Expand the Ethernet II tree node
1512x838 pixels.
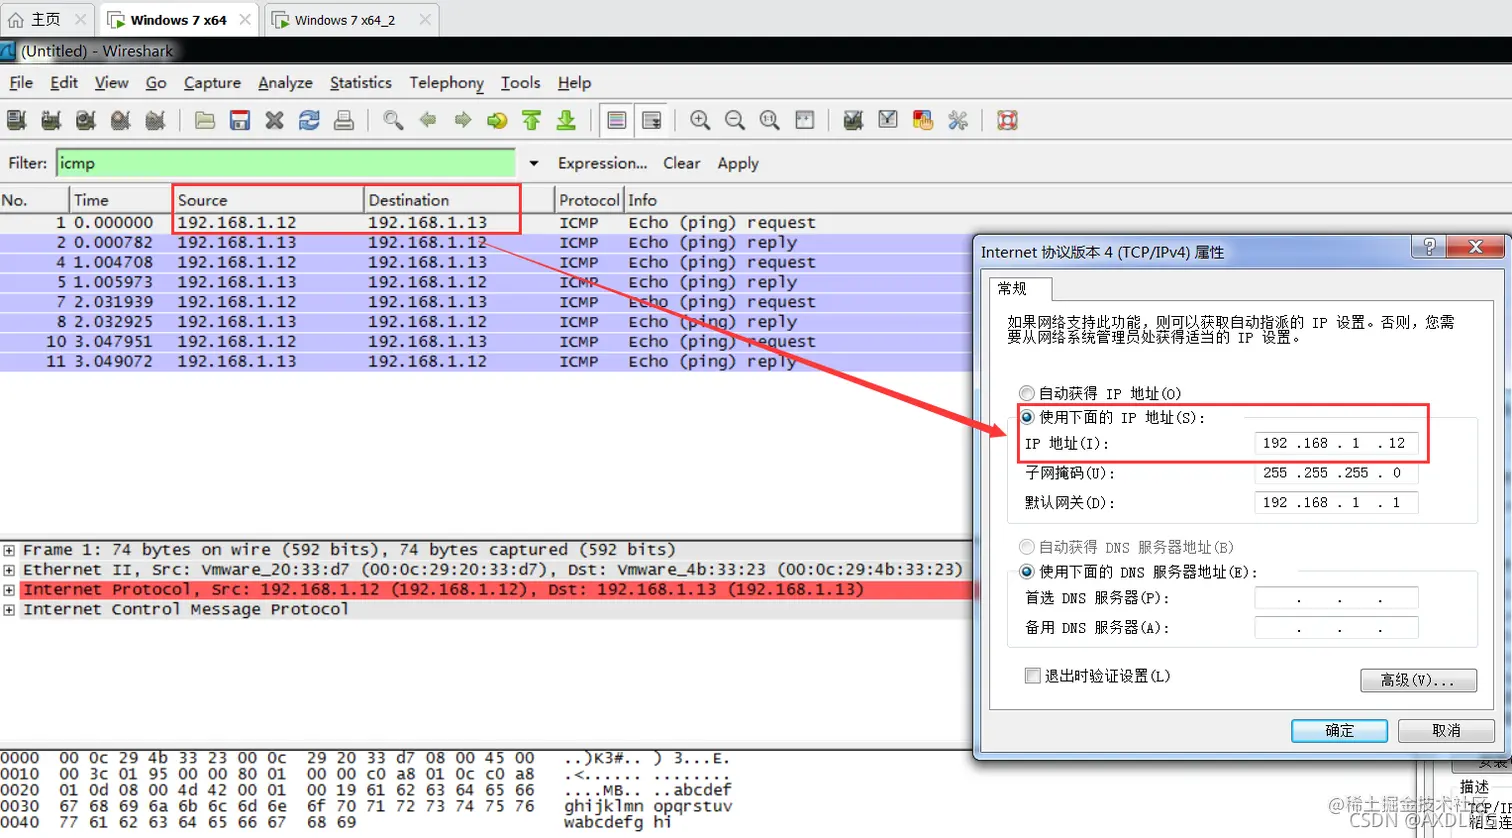point(9,570)
